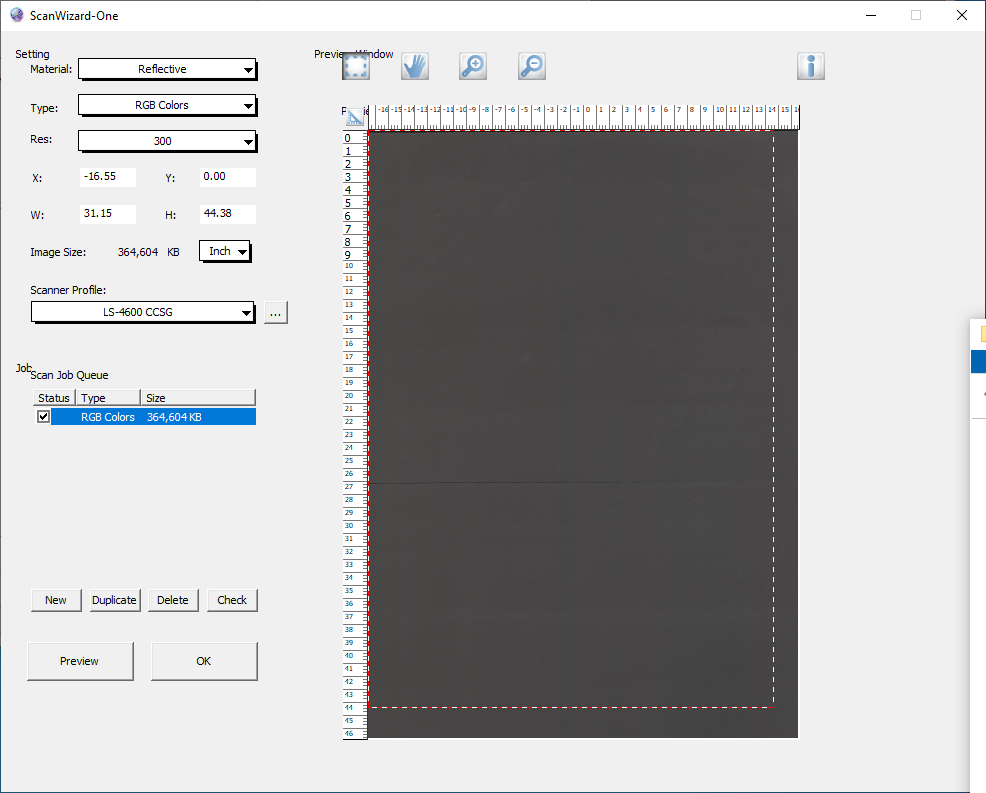Click the W width input field
The image size is (986, 793).
coord(107,214)
